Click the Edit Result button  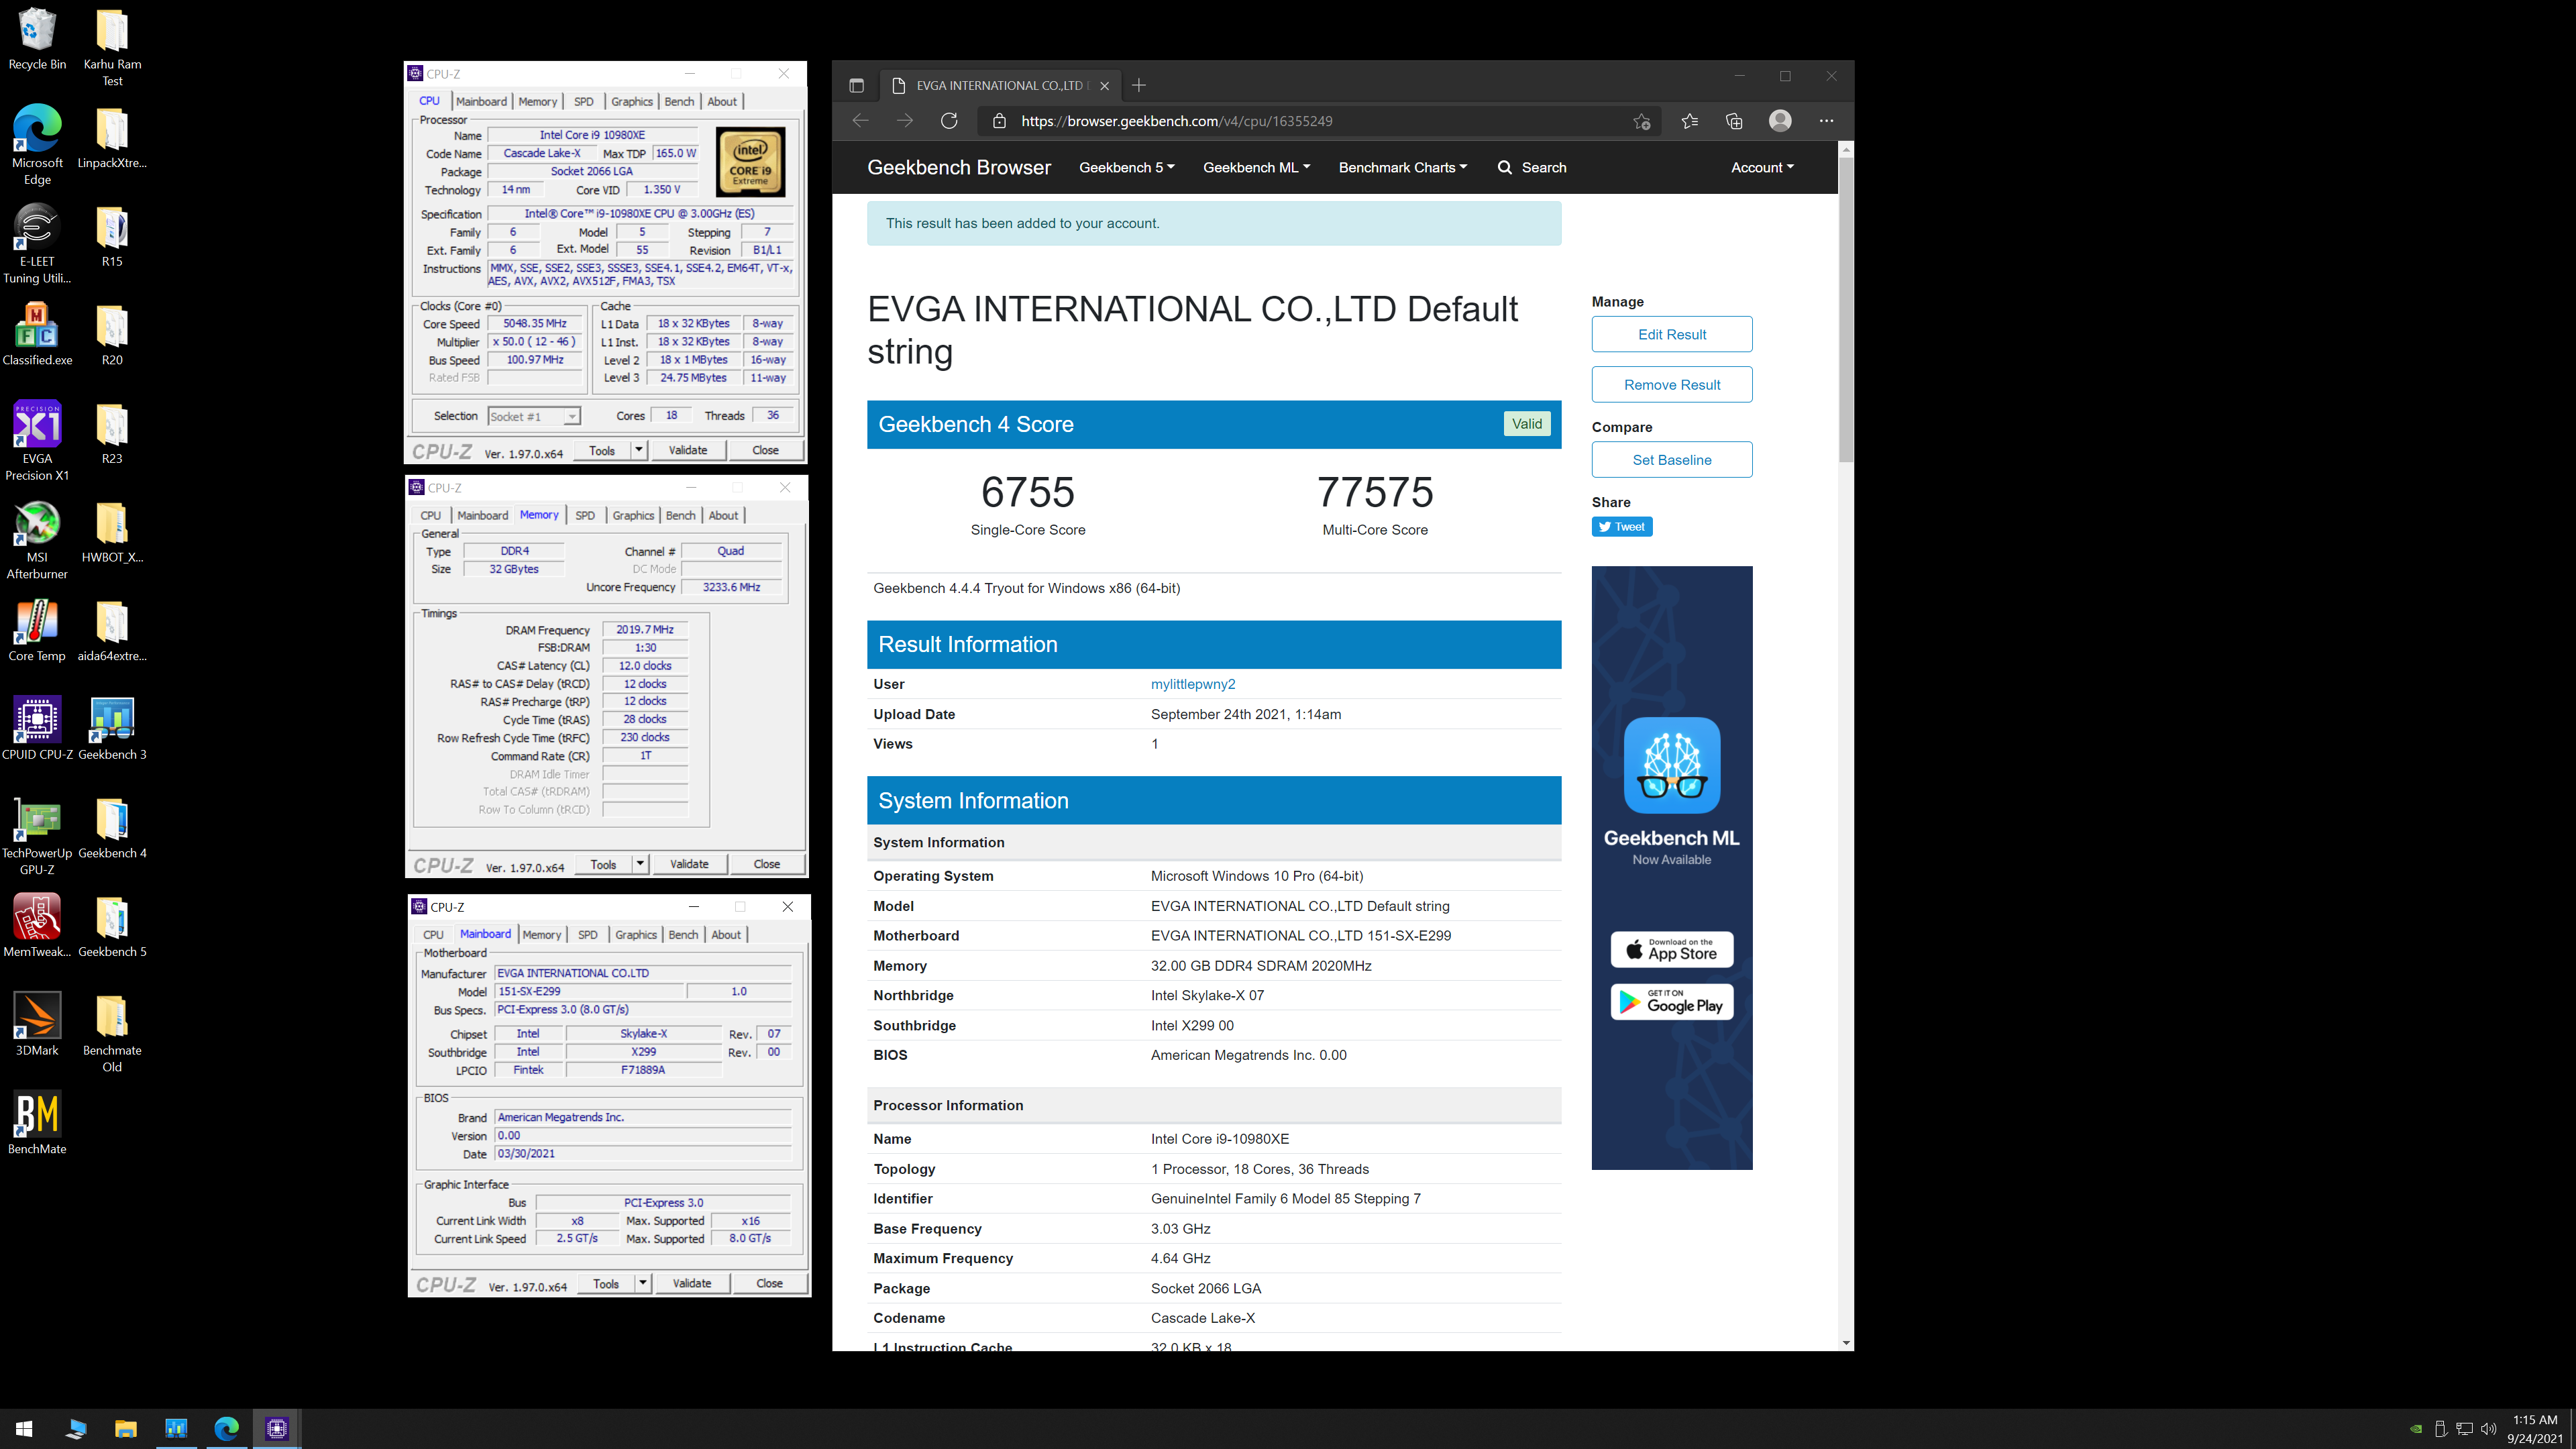[x=1672, y=334]
